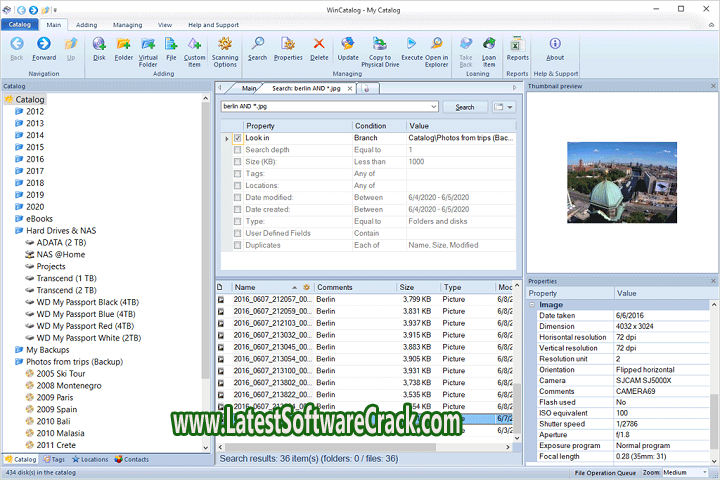Screen dimensions: 720x480
Task: Select NAS @Home in catalog tree
Action: click(61, 254)
